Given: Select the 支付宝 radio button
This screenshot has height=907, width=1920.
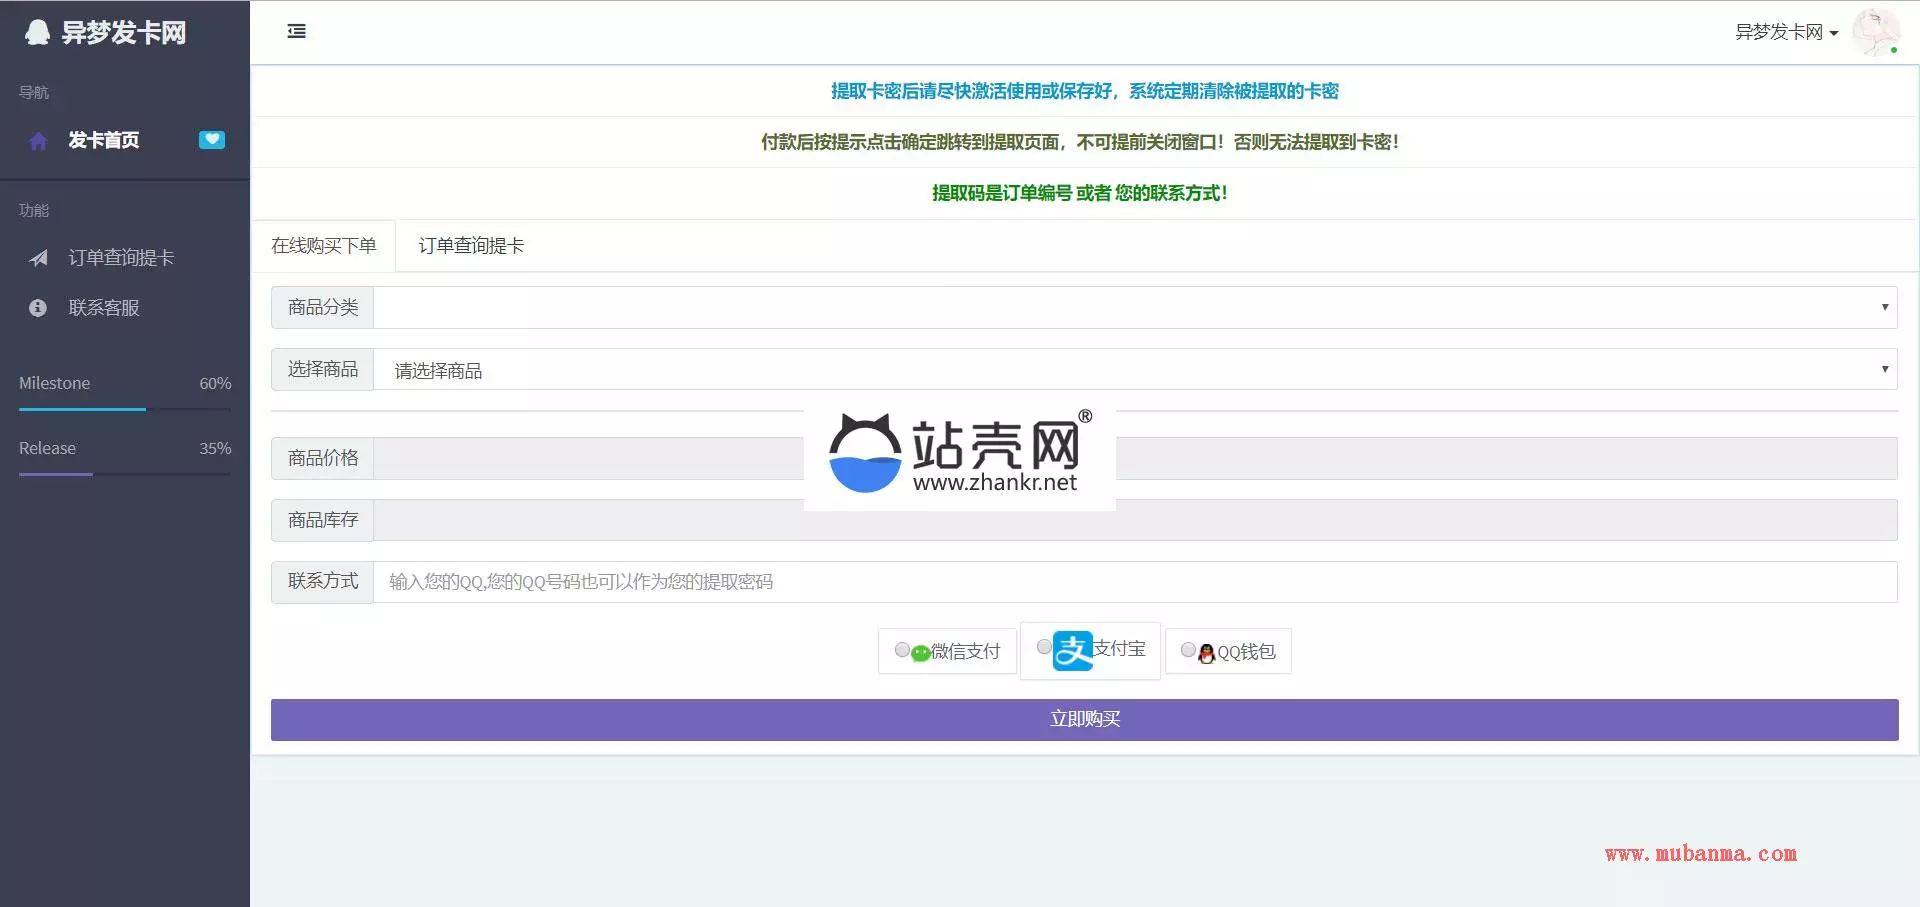Looking at the screenshot, I should pyautogui.click(x=1044, y=647).
